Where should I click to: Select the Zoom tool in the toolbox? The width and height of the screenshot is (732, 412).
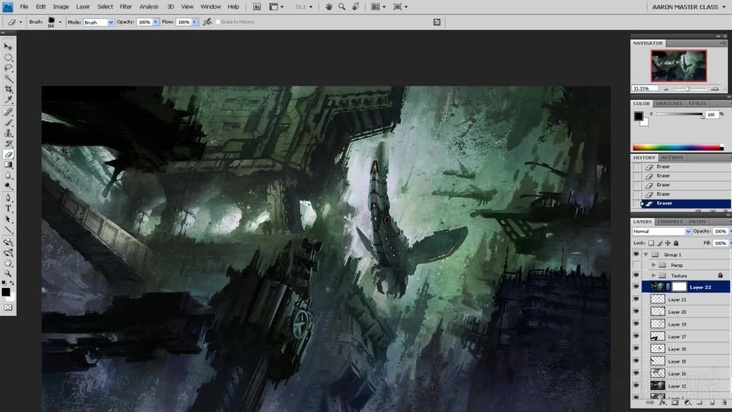click(8, 273)
